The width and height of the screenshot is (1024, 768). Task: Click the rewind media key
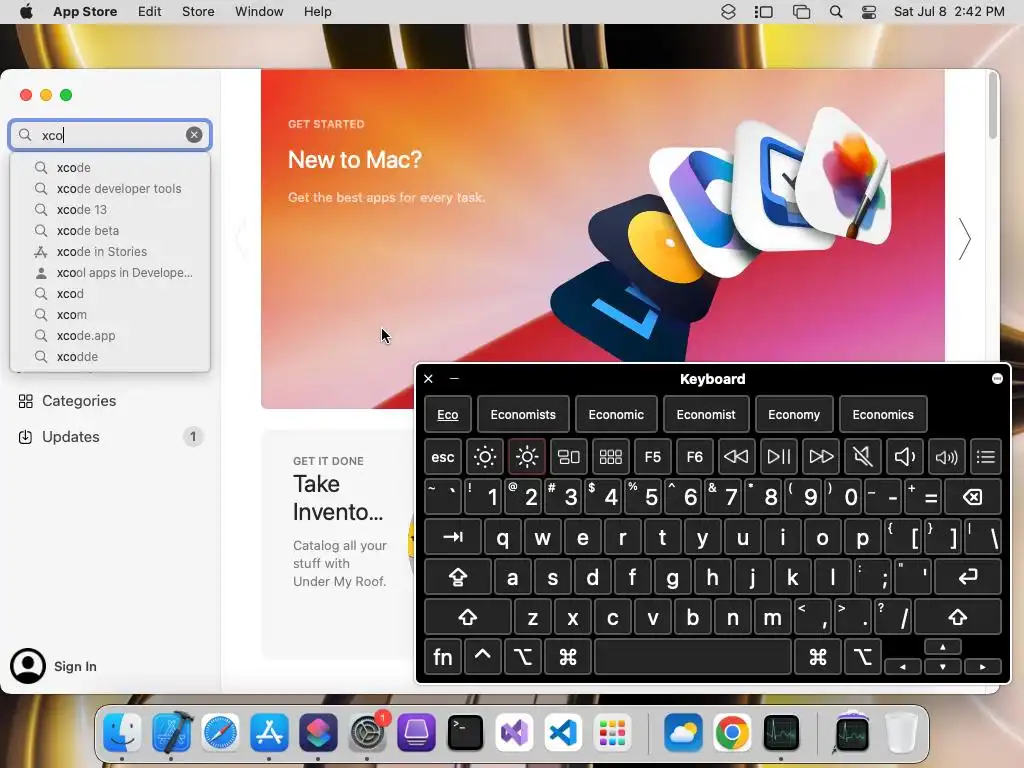click(x=736, y=456)
